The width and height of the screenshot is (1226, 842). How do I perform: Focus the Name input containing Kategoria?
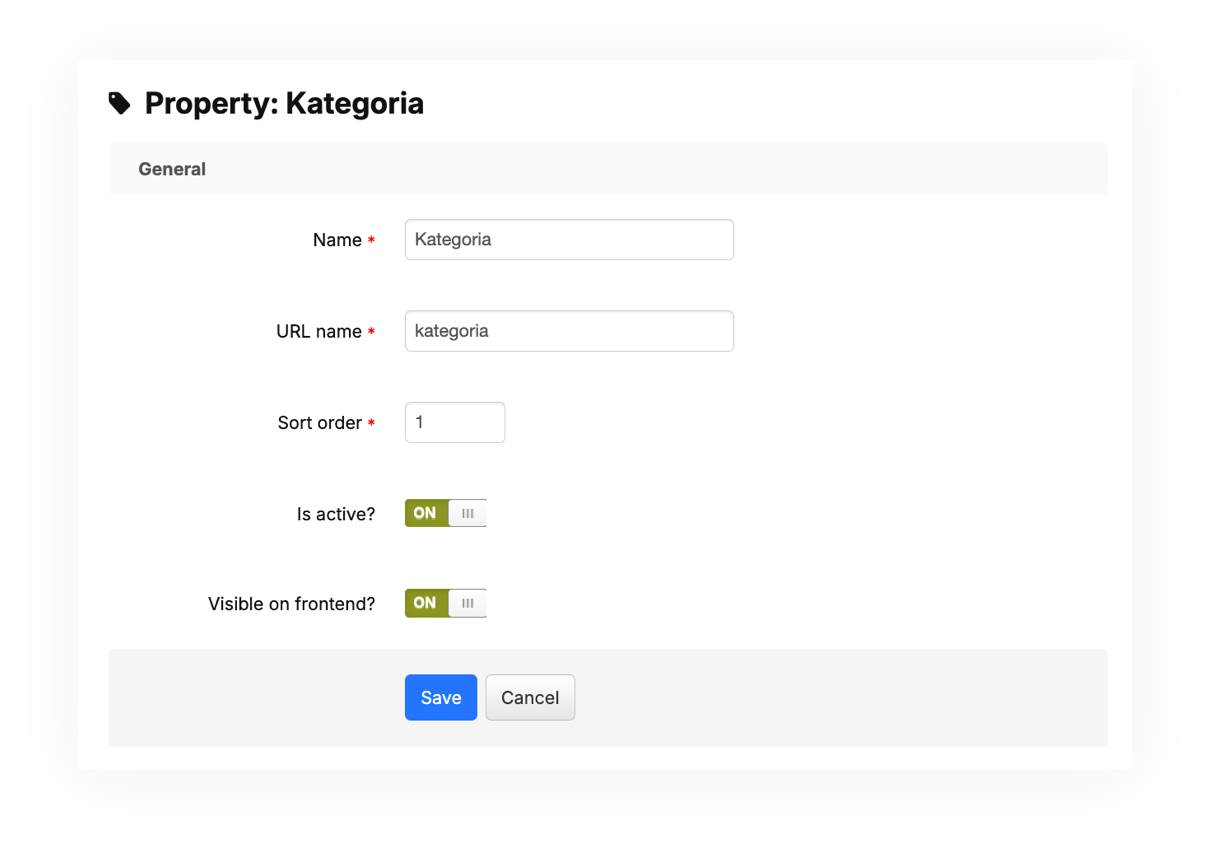(569, 240)
